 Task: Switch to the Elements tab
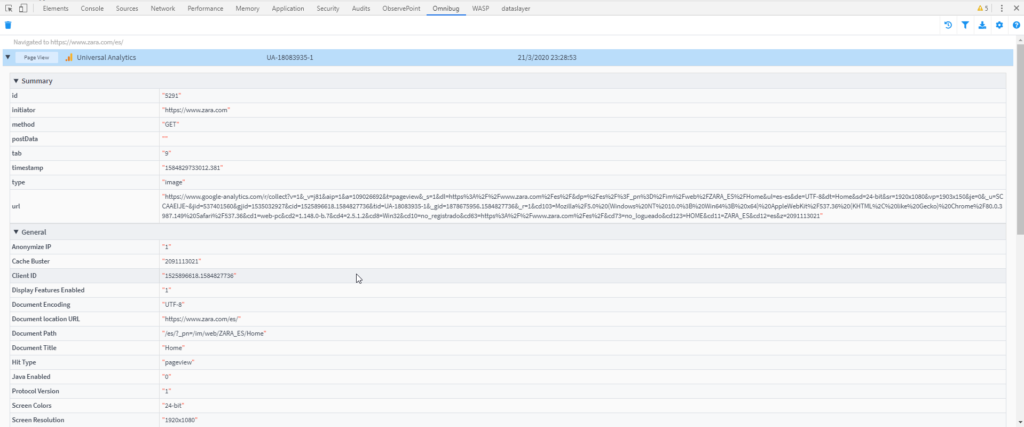tap(56, 8)
